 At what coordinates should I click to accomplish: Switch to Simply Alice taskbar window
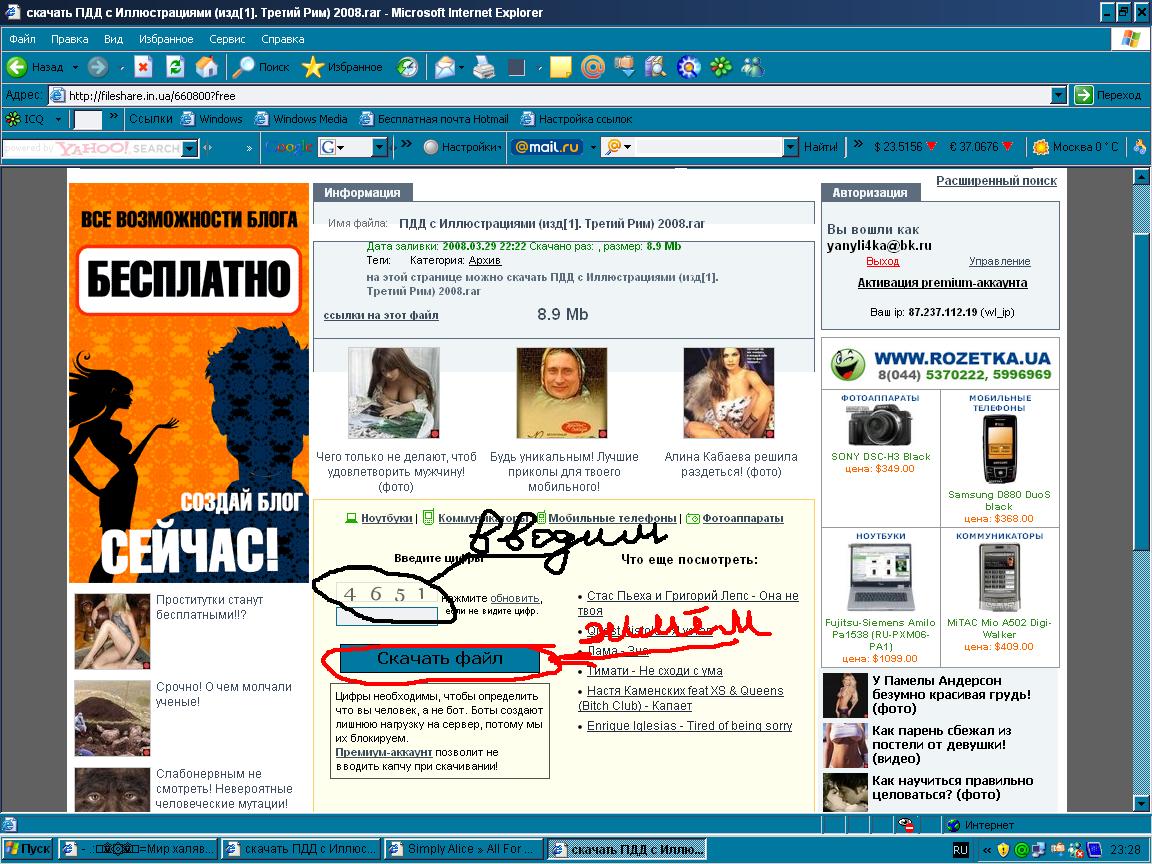(464, 849)
